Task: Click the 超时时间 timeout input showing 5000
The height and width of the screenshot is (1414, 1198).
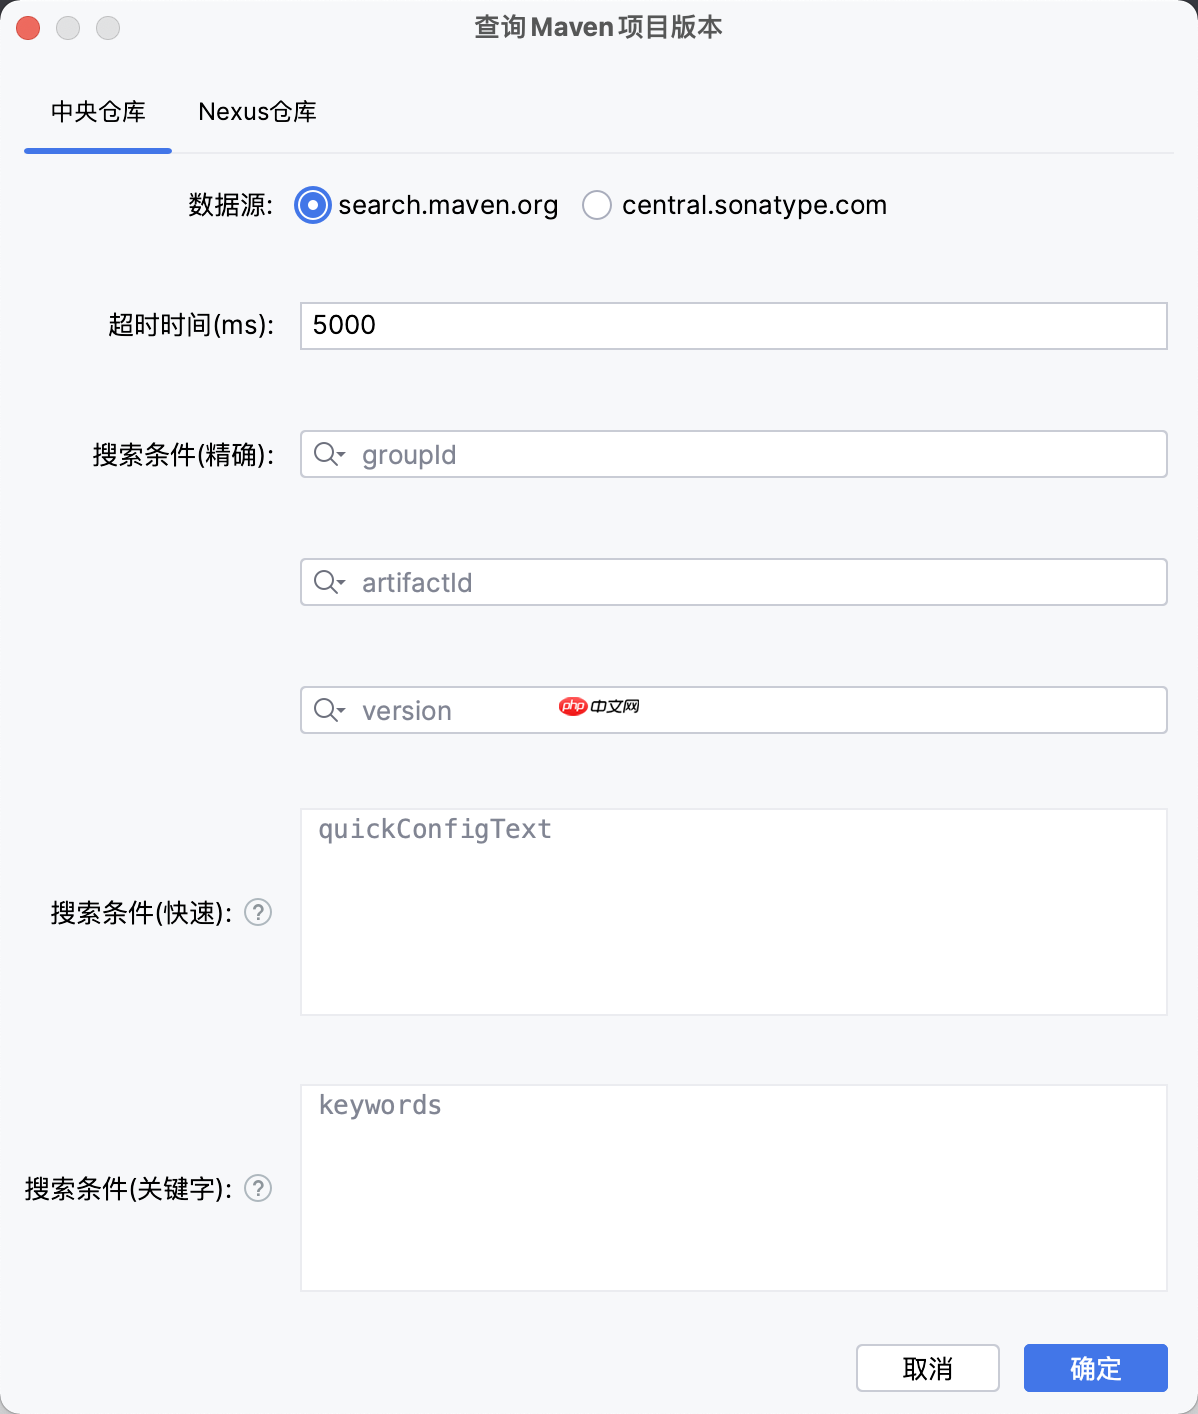Action: click(733, 325)
